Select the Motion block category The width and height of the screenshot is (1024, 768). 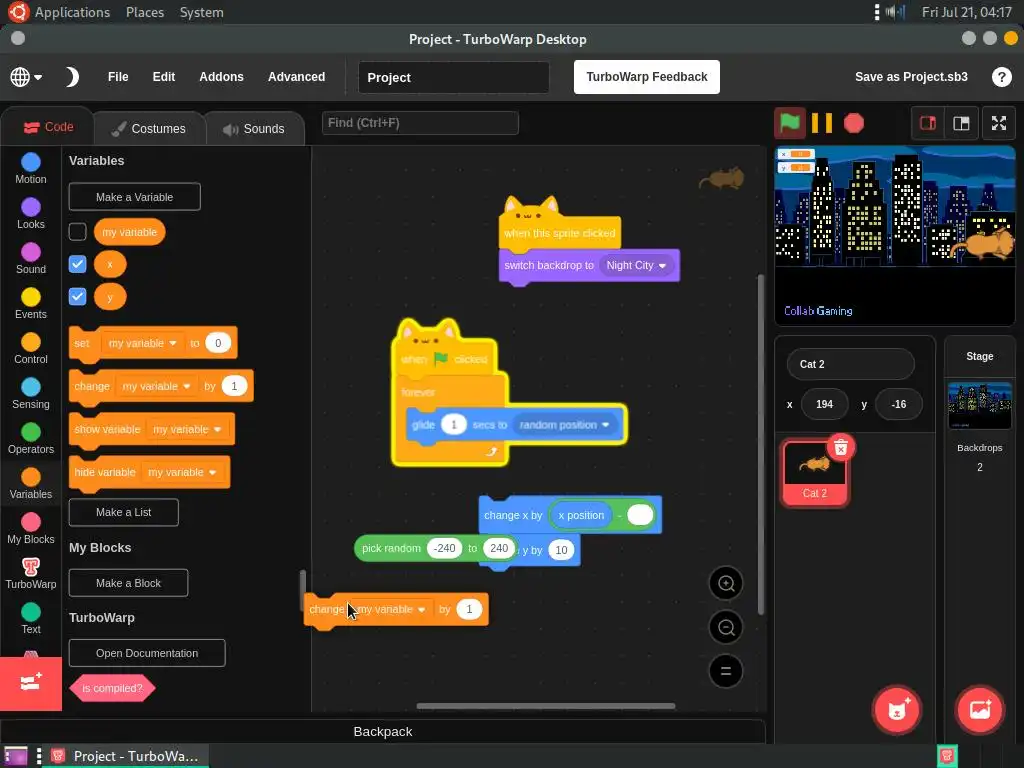pyautogui.click(x=31, y=168)
